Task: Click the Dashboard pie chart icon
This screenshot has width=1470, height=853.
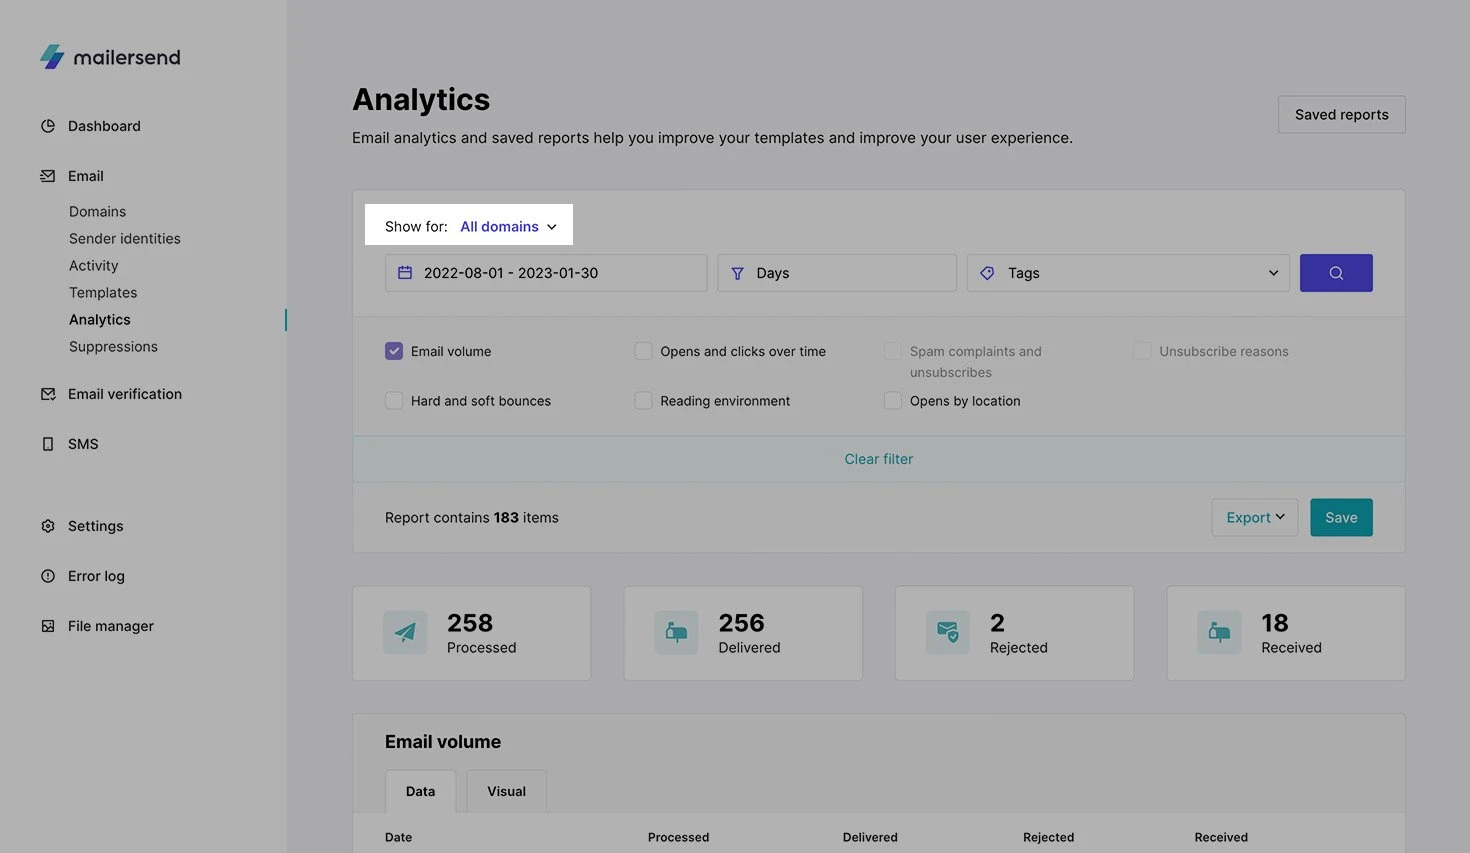Action: (x=48, y=126)
